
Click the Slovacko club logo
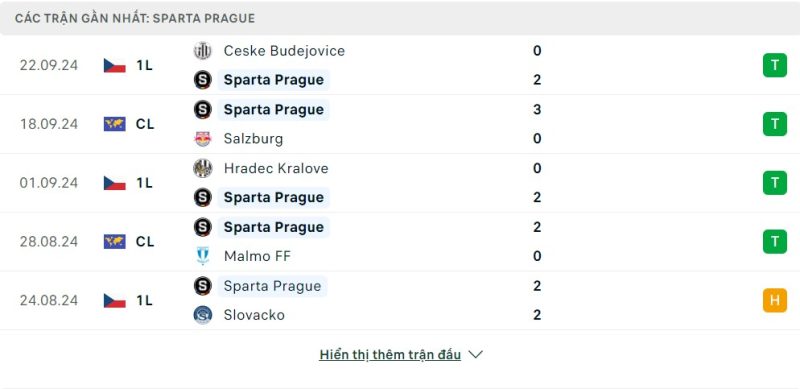click(203, 315)
